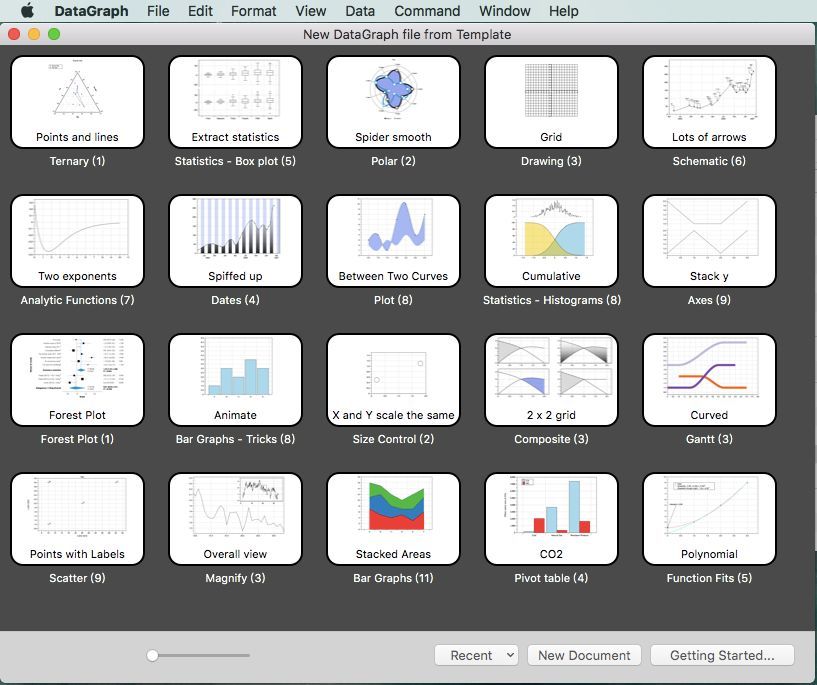
Task: Open the Forest Plot template
Action: (x=77, y=380)
